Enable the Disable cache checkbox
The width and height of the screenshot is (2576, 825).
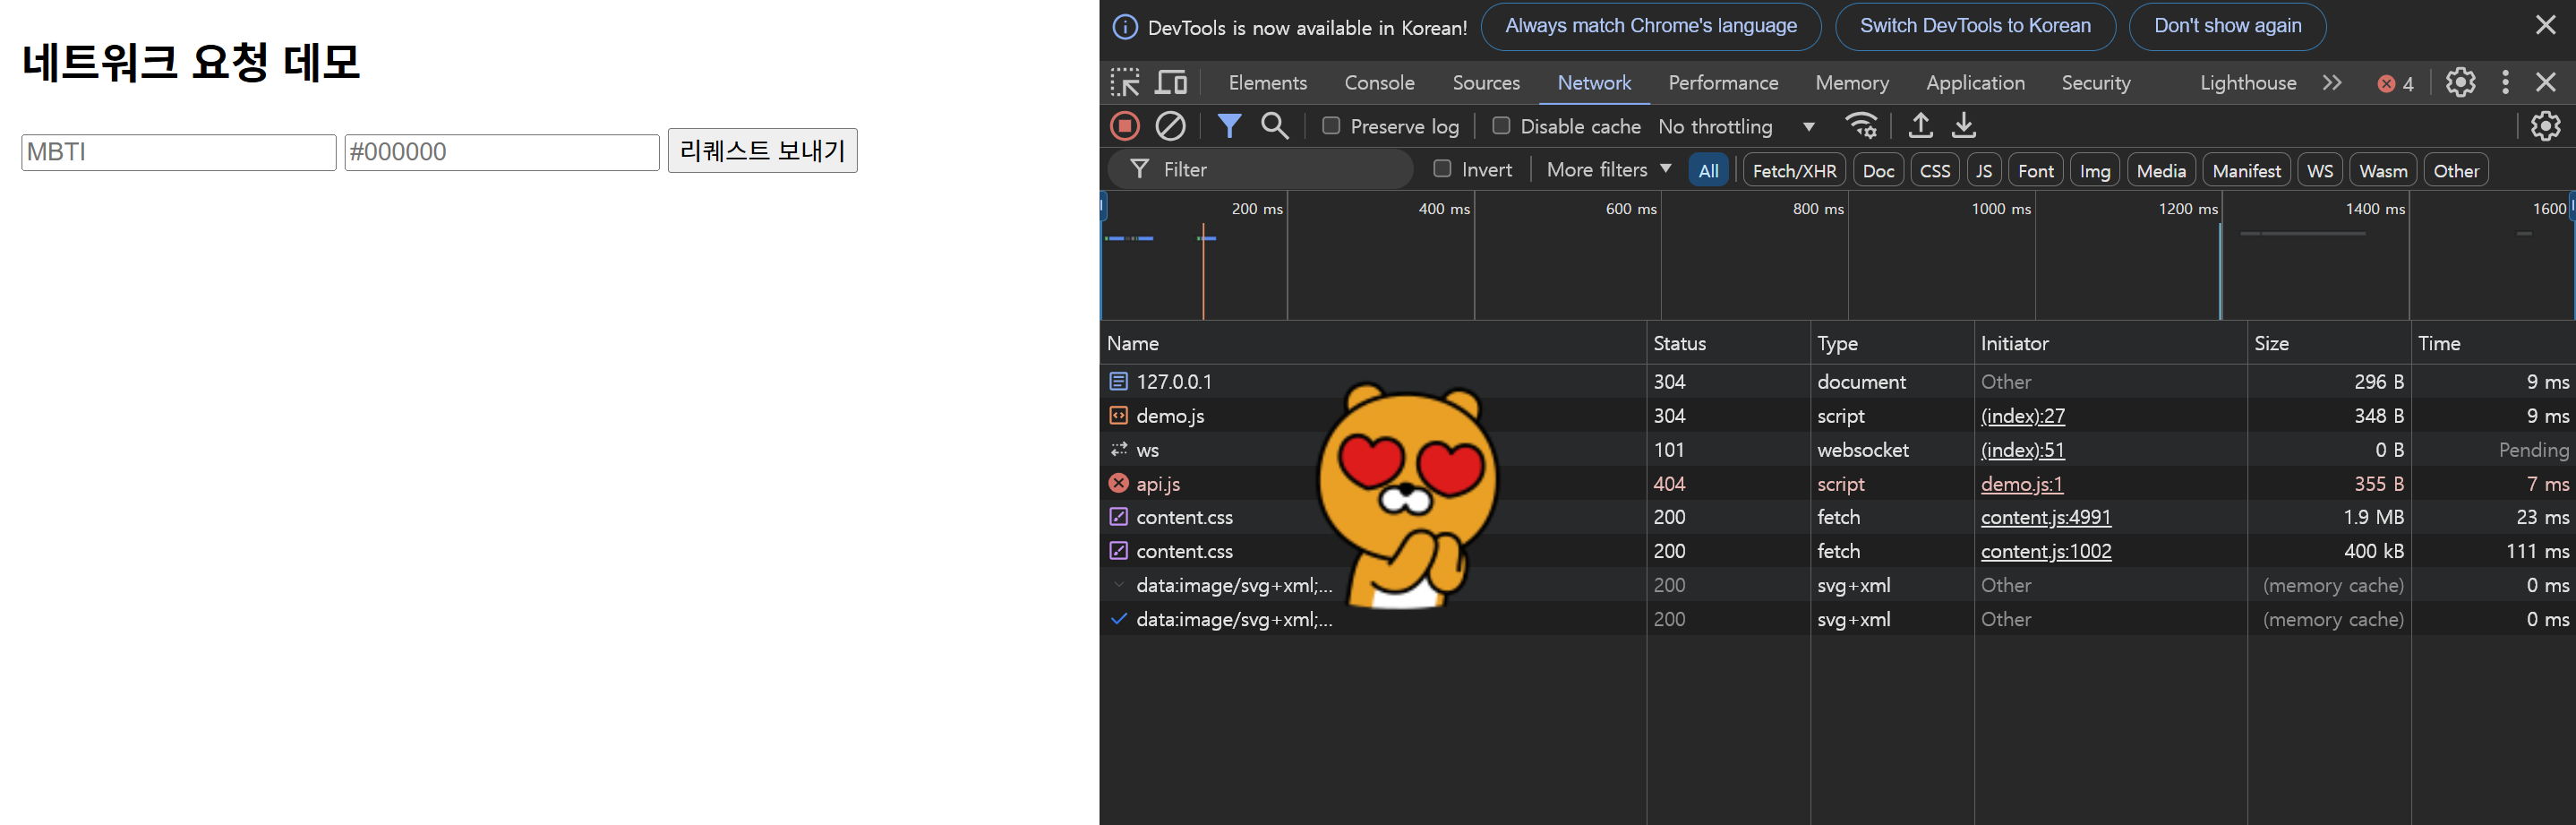(x=1501, y=126)
